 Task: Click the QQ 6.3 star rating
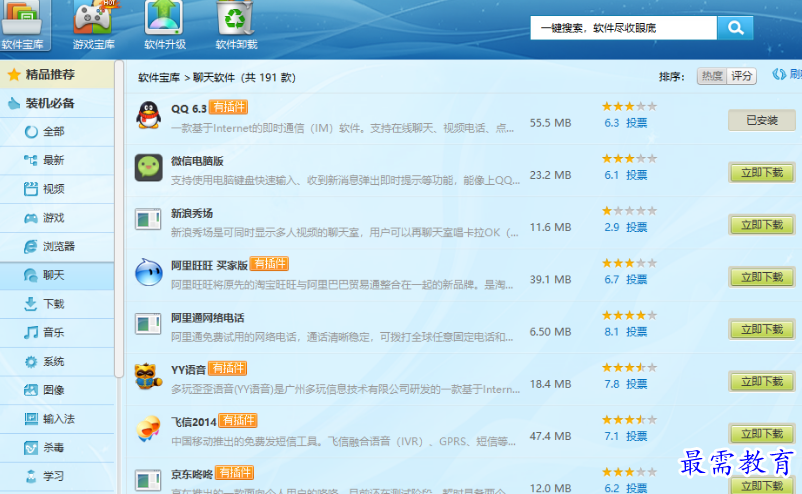coord(630,106)
